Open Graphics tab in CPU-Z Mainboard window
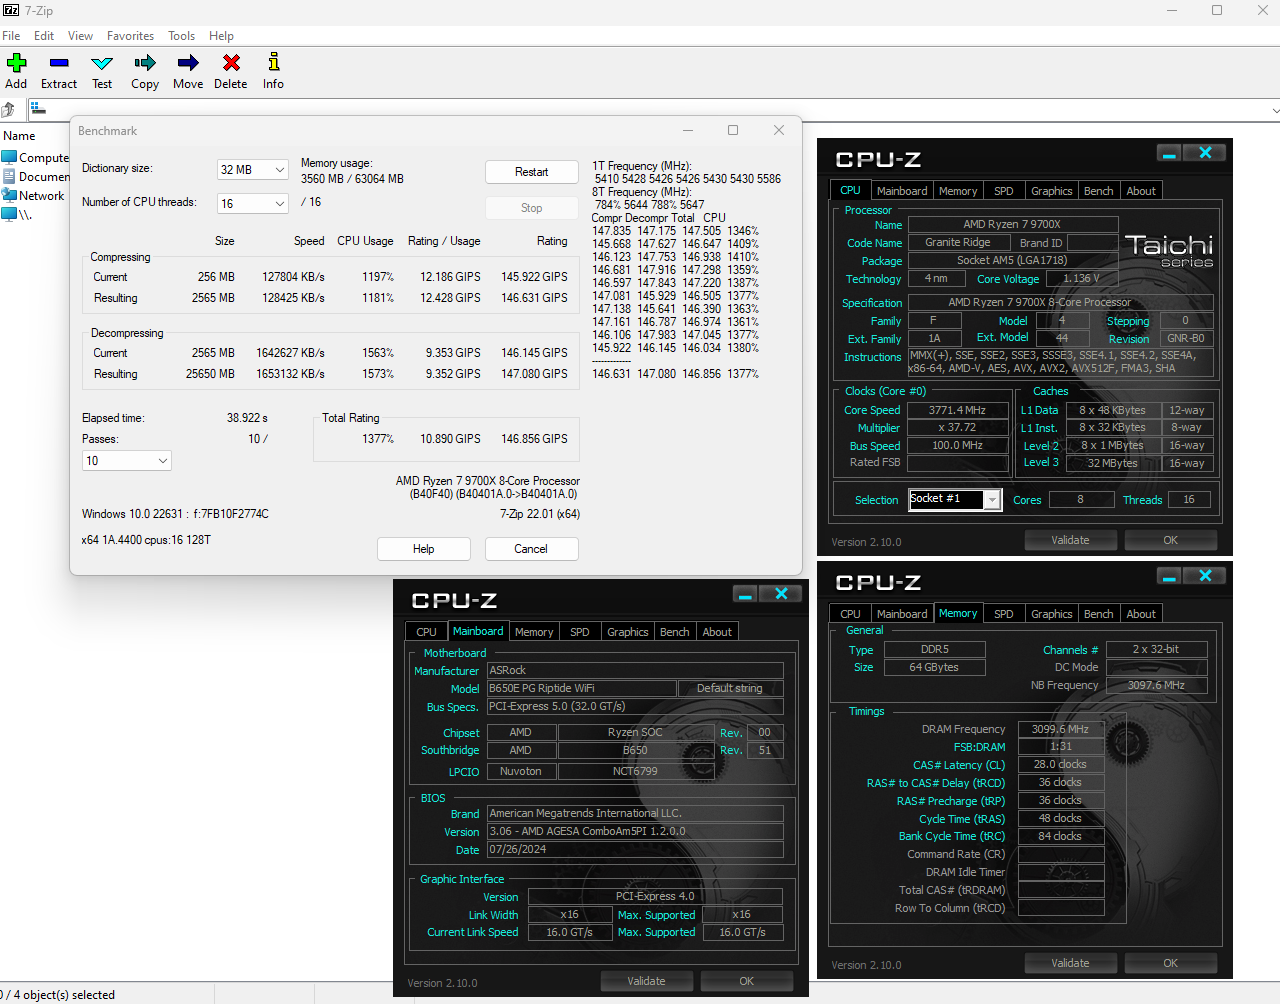Image resolution: width=1280 pixels, height=1004 pixels. point(628,632)
